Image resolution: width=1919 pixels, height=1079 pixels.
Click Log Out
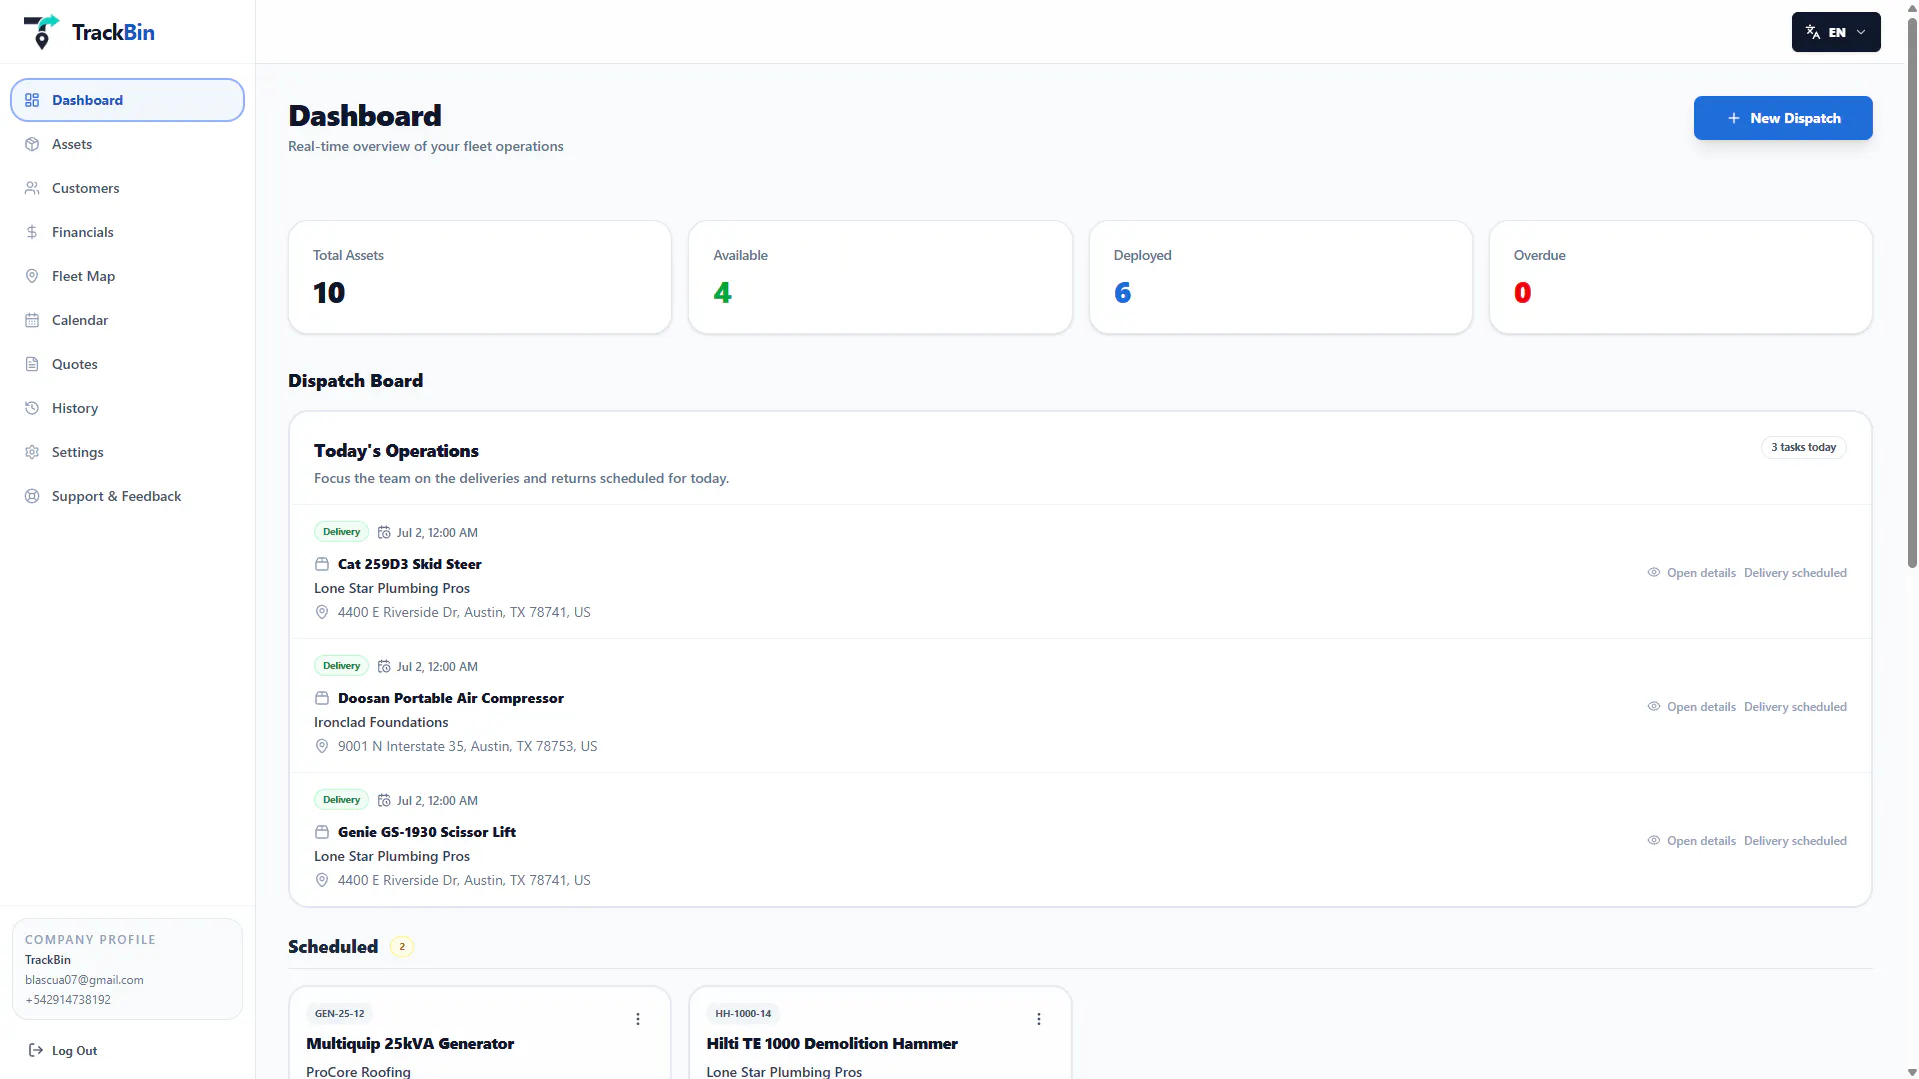pyautogui.click(x=63, y=1050)
